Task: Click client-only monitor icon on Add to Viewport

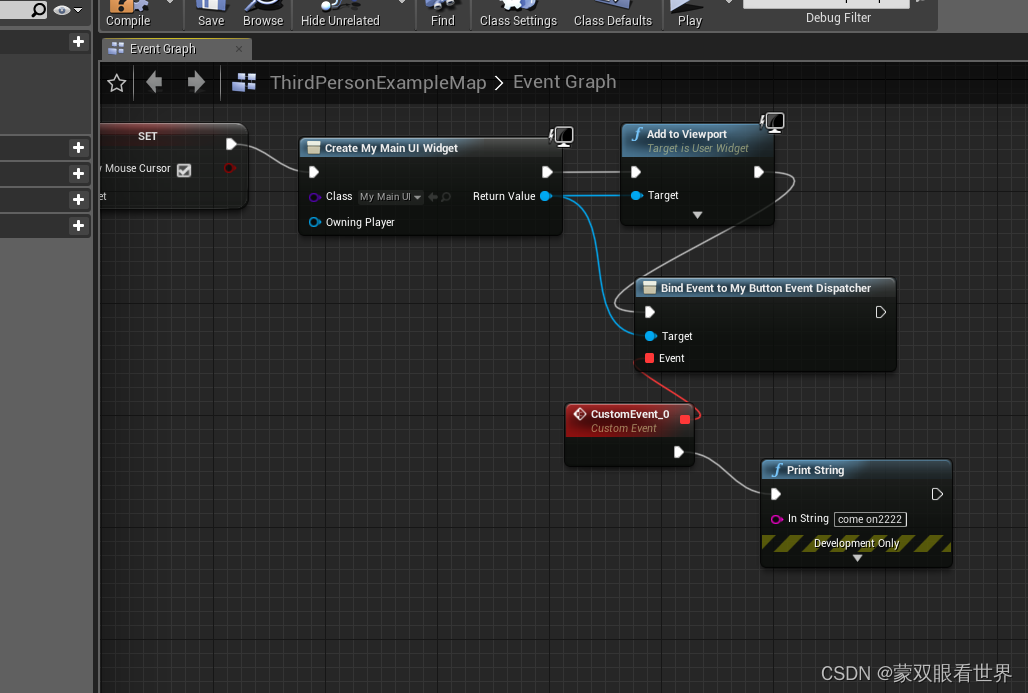Action: (774, 122)
